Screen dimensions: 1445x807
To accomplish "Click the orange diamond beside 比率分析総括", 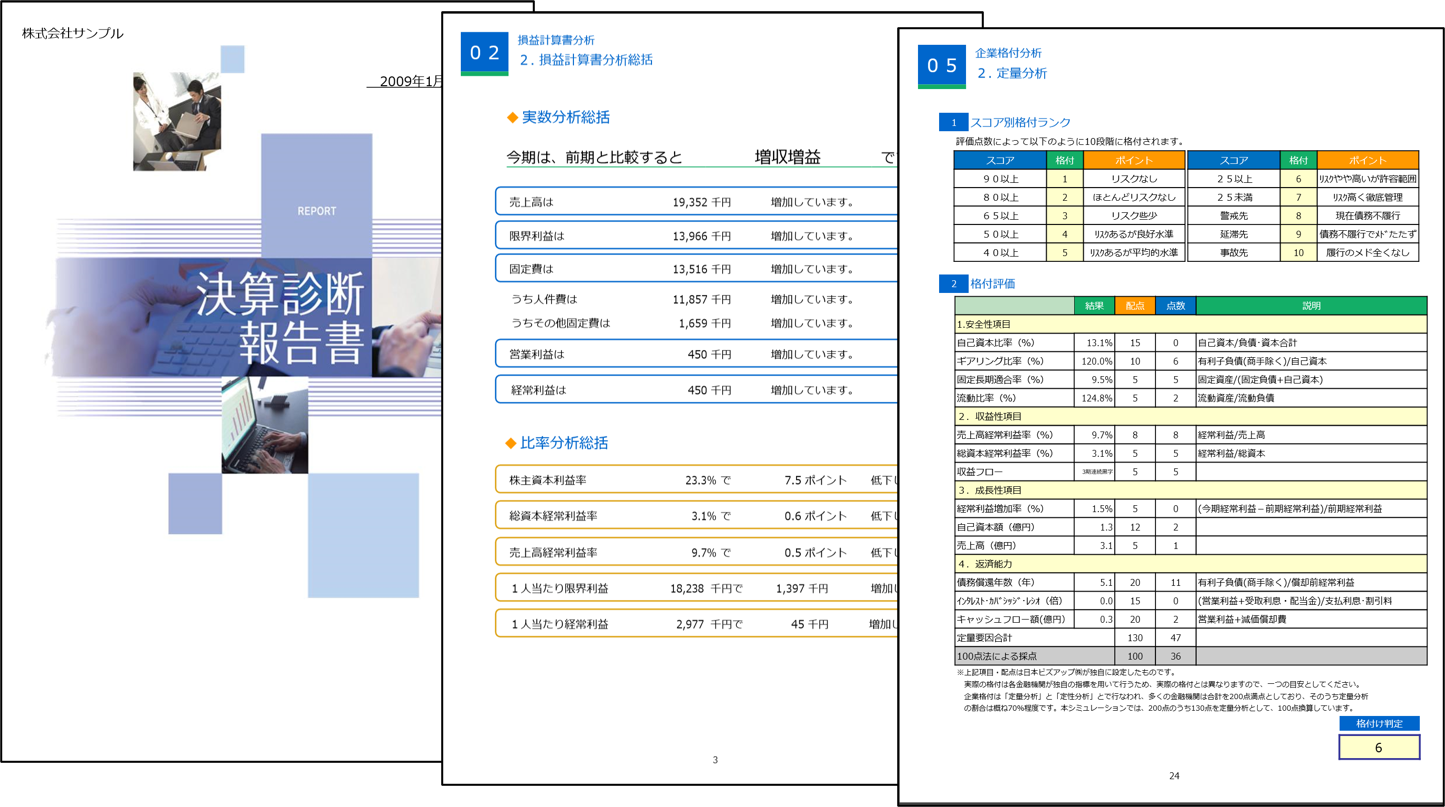I will [x=511, y=443].
